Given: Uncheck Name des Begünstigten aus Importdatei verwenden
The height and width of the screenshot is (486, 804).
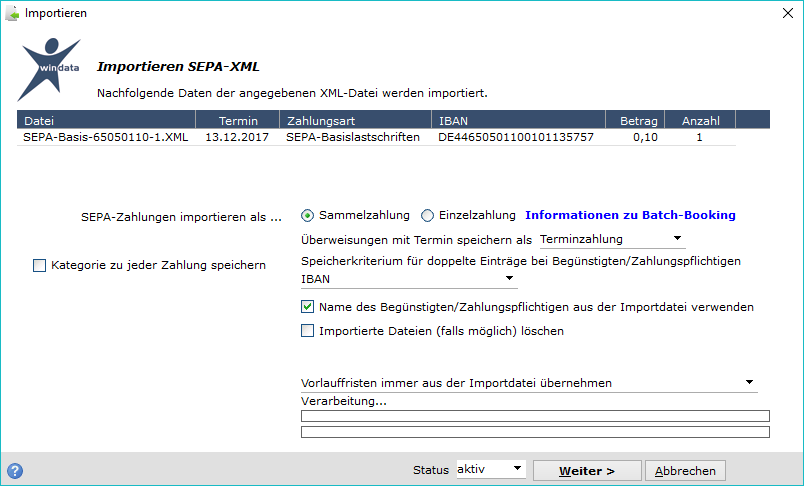Looking at the screenshot, I should [307, 307].
